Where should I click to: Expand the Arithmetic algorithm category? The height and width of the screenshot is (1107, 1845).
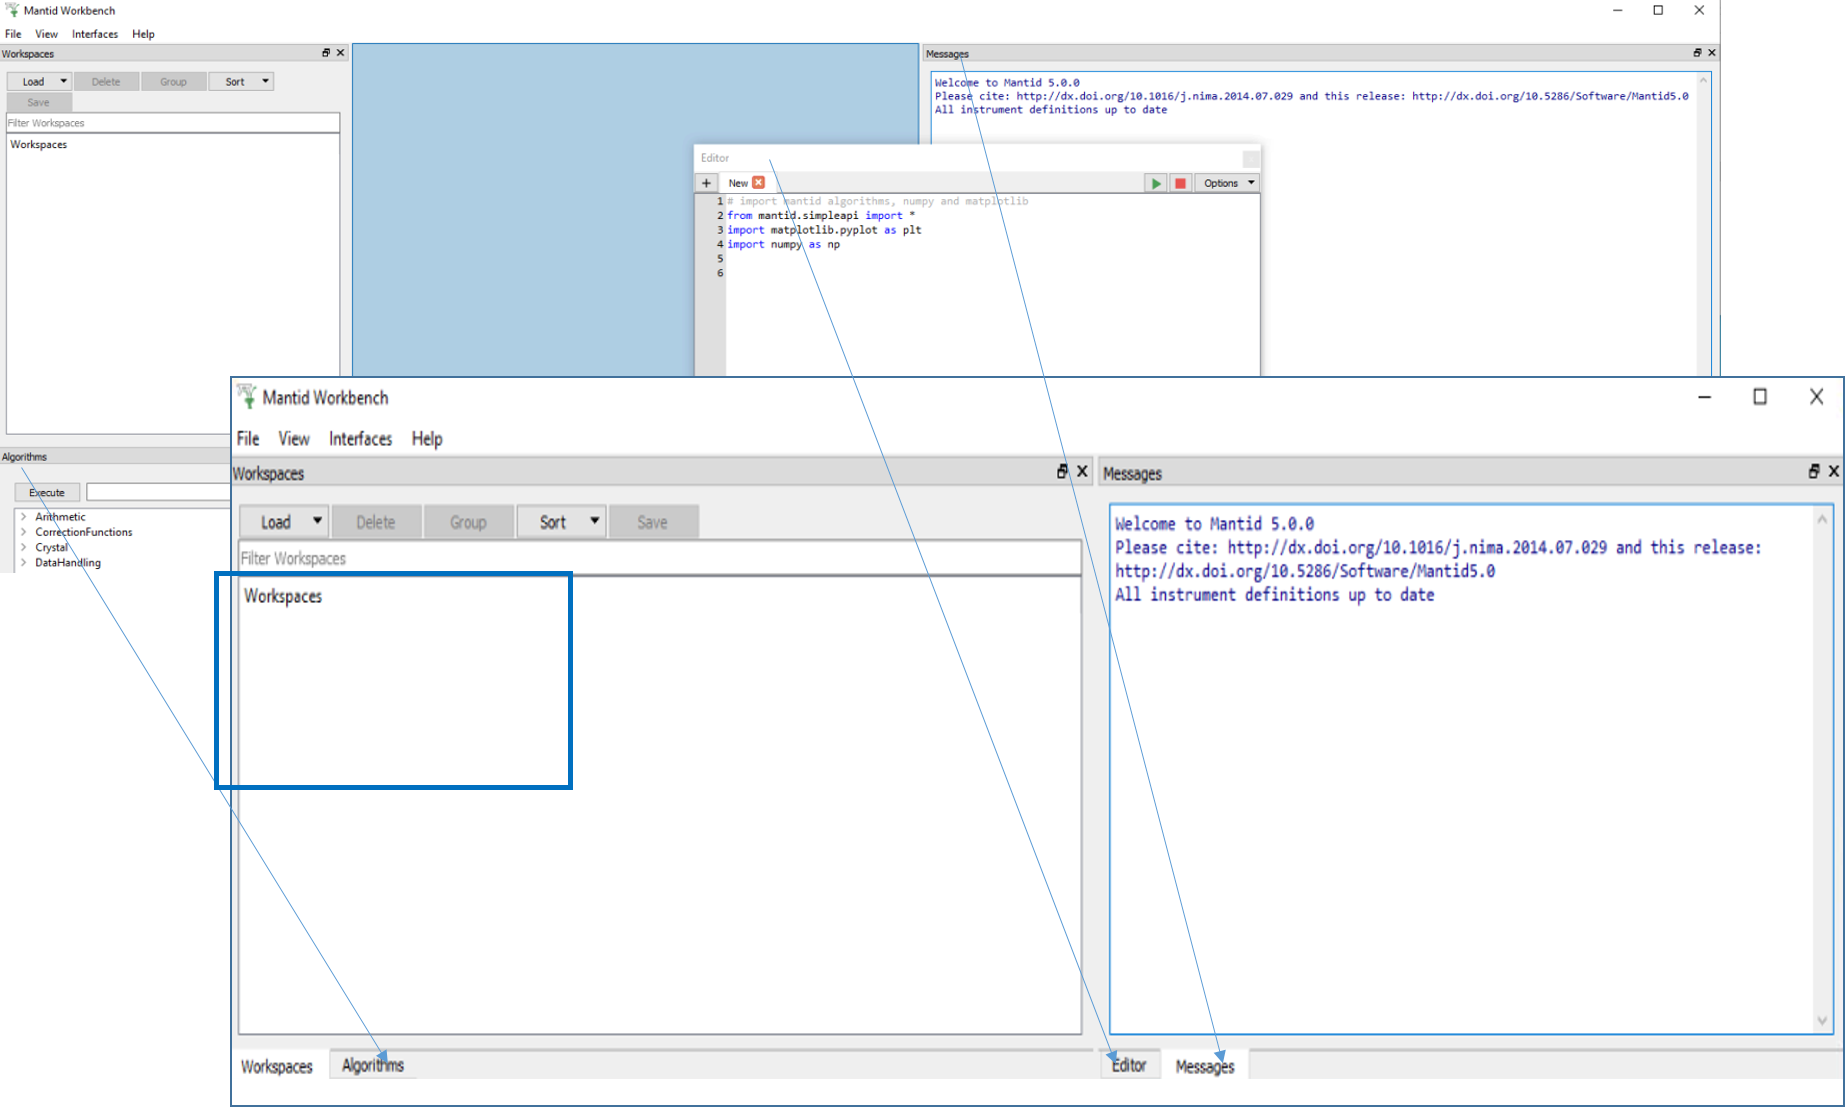point(23,517)
